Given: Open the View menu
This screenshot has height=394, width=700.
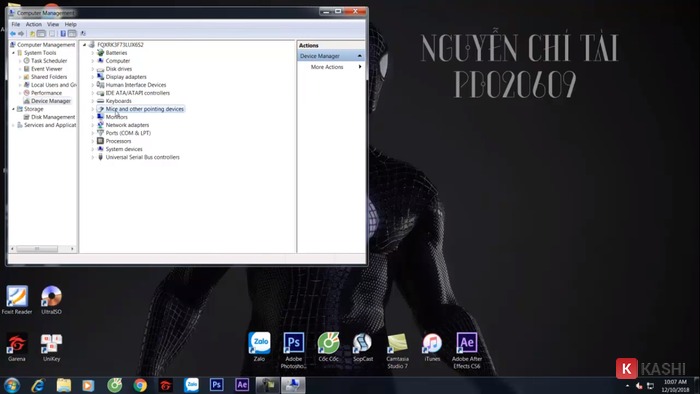Looking at the screenshot, I should 53,24.
